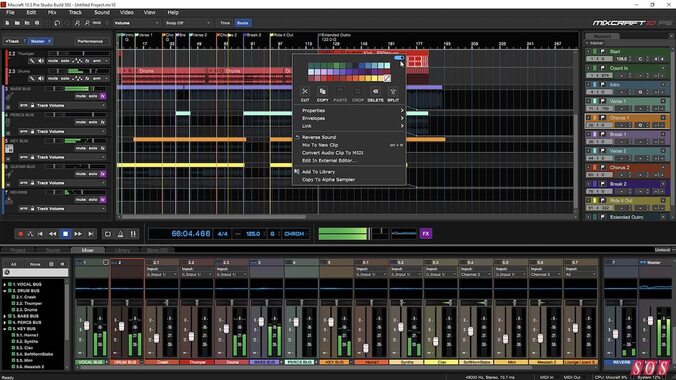The width and height of the screenshot is (676, 380).
Task: Switch timeline to Time mode
Action: click(x=225, y=23)
